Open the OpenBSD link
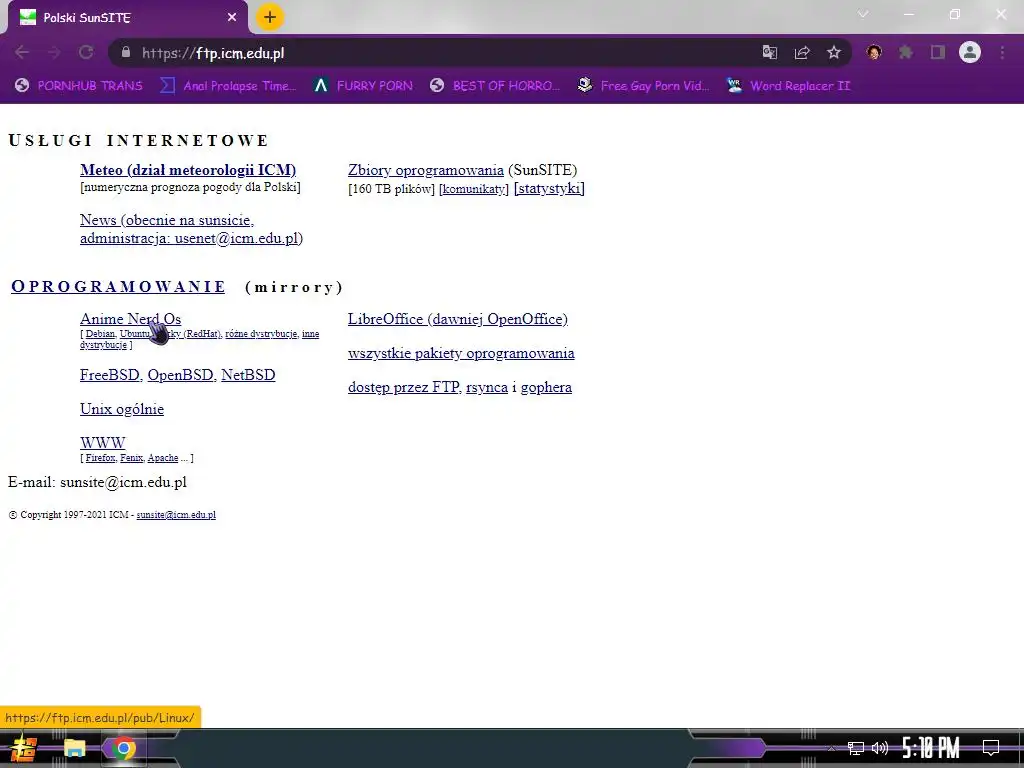1024x768 pixels. (x=180, y=375)
